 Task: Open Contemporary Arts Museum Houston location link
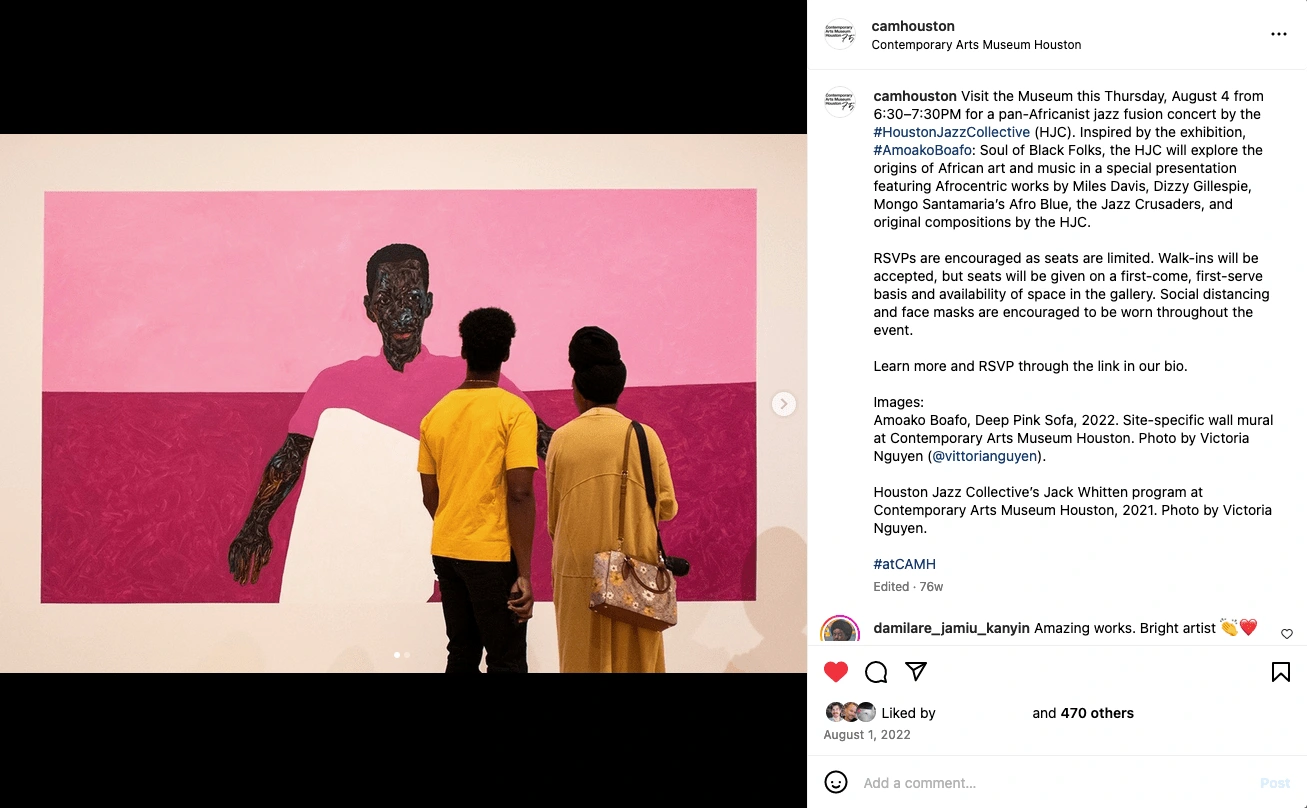click(x=976, y=45)
